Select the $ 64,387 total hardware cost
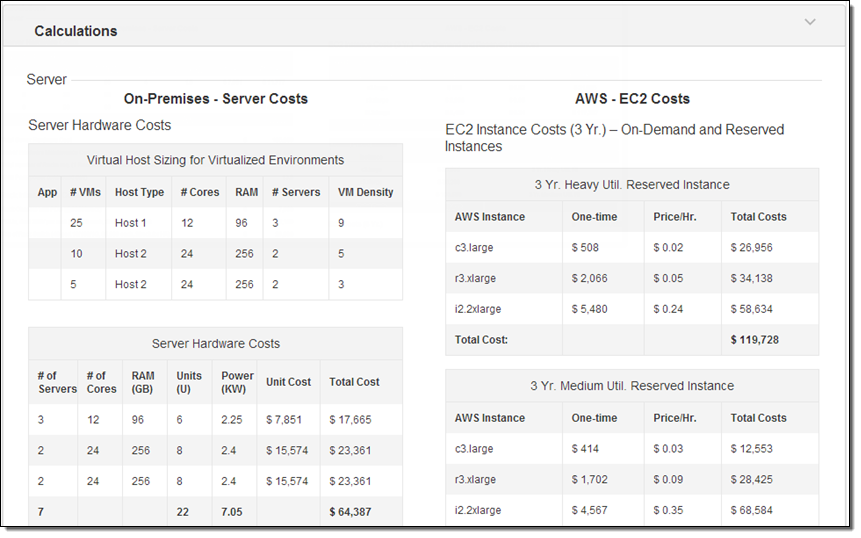The image size is (861, 538). point(350,512)
